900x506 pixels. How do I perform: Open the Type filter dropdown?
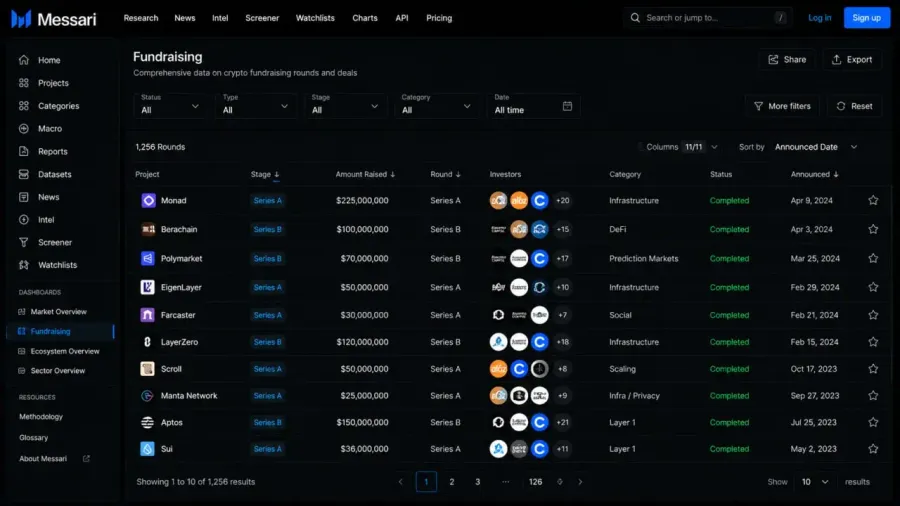click(x=255, y=106)
